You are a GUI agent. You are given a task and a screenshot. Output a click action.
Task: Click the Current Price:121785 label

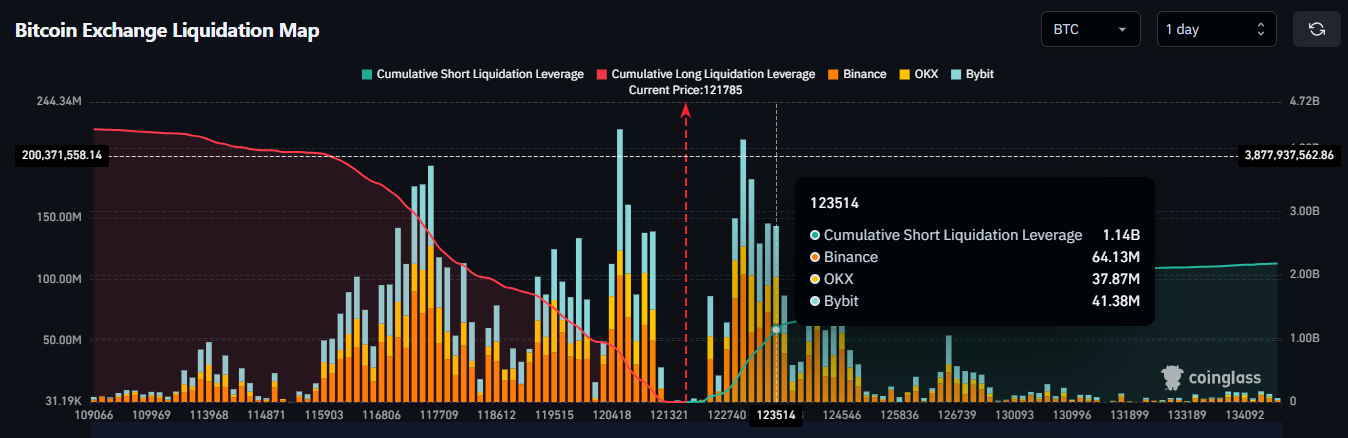(x=685, y=90)
